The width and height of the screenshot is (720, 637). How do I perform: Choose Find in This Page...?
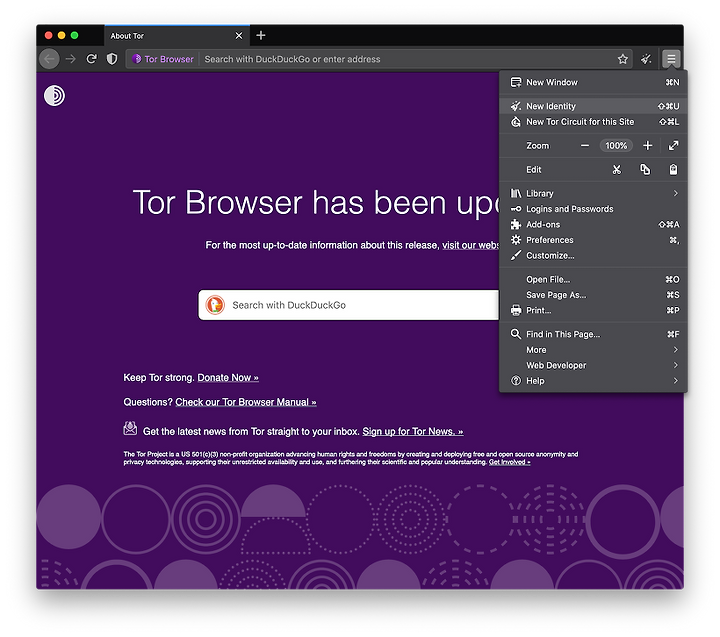593,334
